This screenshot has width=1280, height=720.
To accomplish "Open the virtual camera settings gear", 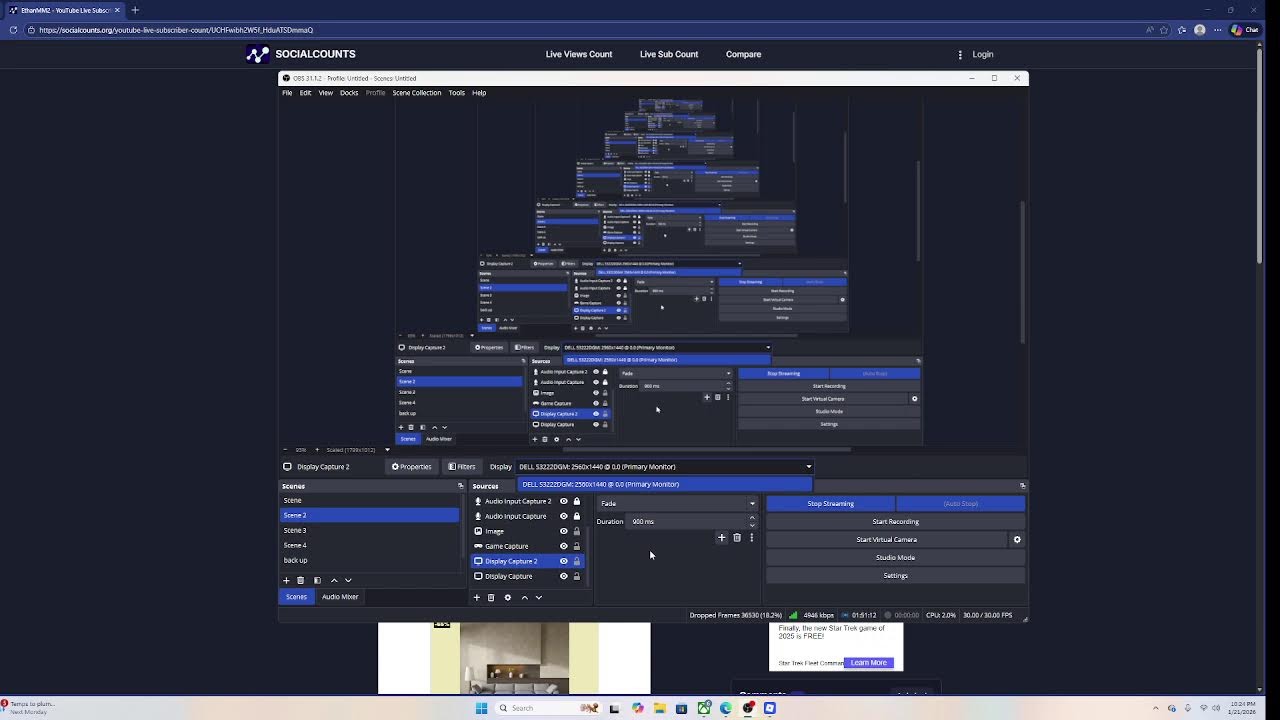I will click(1017, 540).
